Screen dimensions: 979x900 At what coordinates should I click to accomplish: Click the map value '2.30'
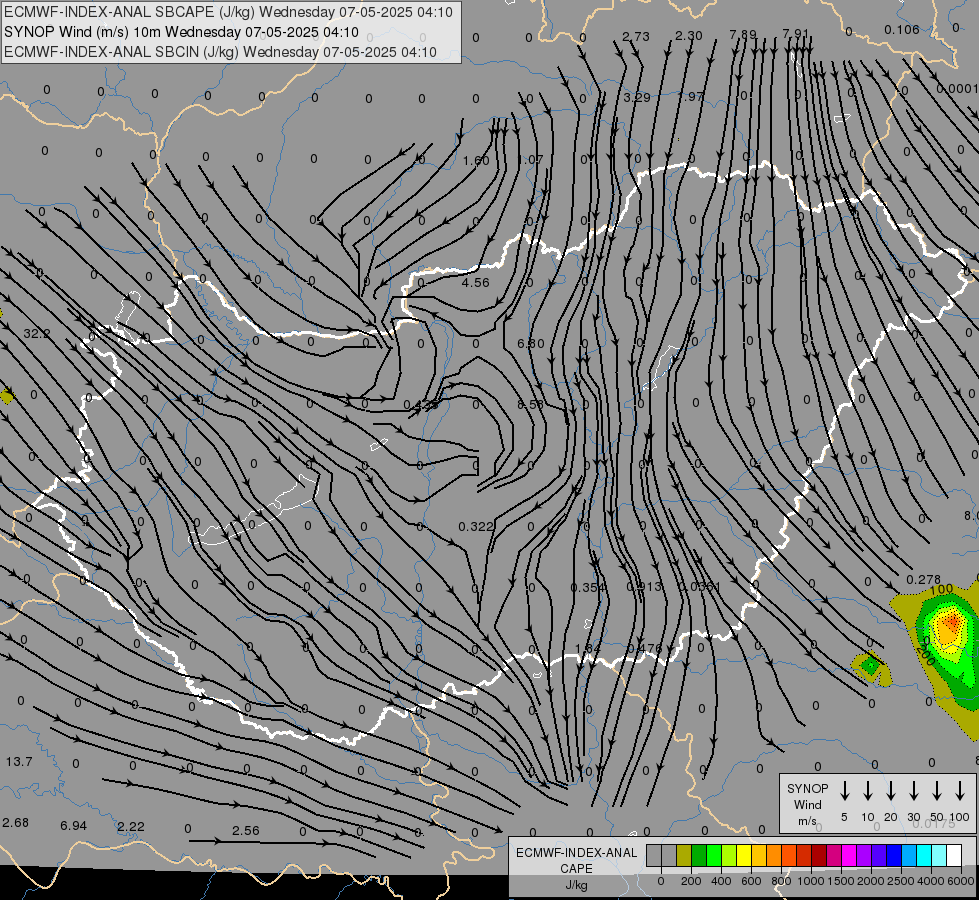(x=689, y=36)
